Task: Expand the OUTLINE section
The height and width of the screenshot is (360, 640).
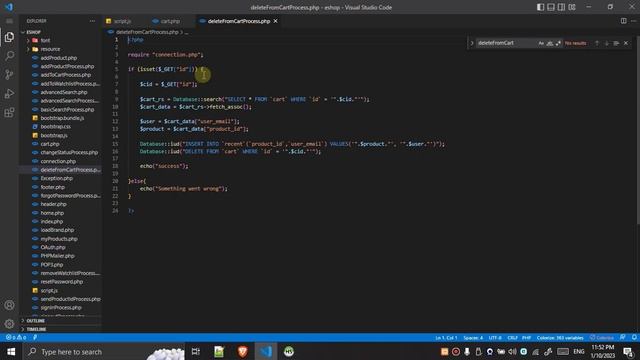Action: point(36,321)
